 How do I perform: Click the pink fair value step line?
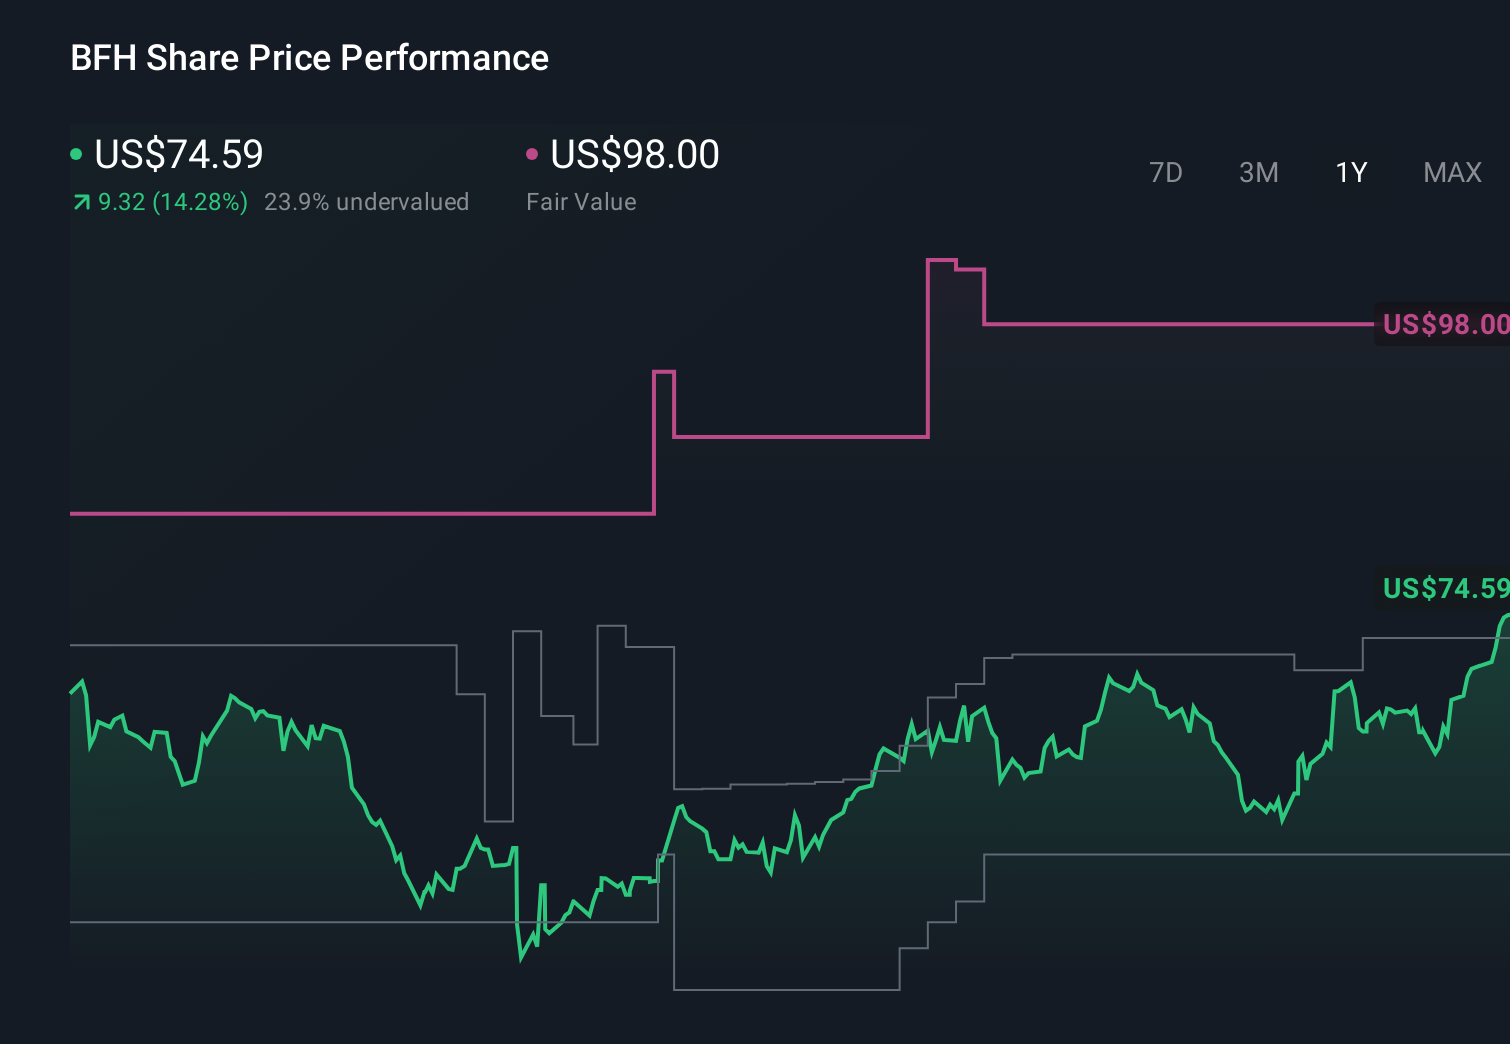[800, 437]
